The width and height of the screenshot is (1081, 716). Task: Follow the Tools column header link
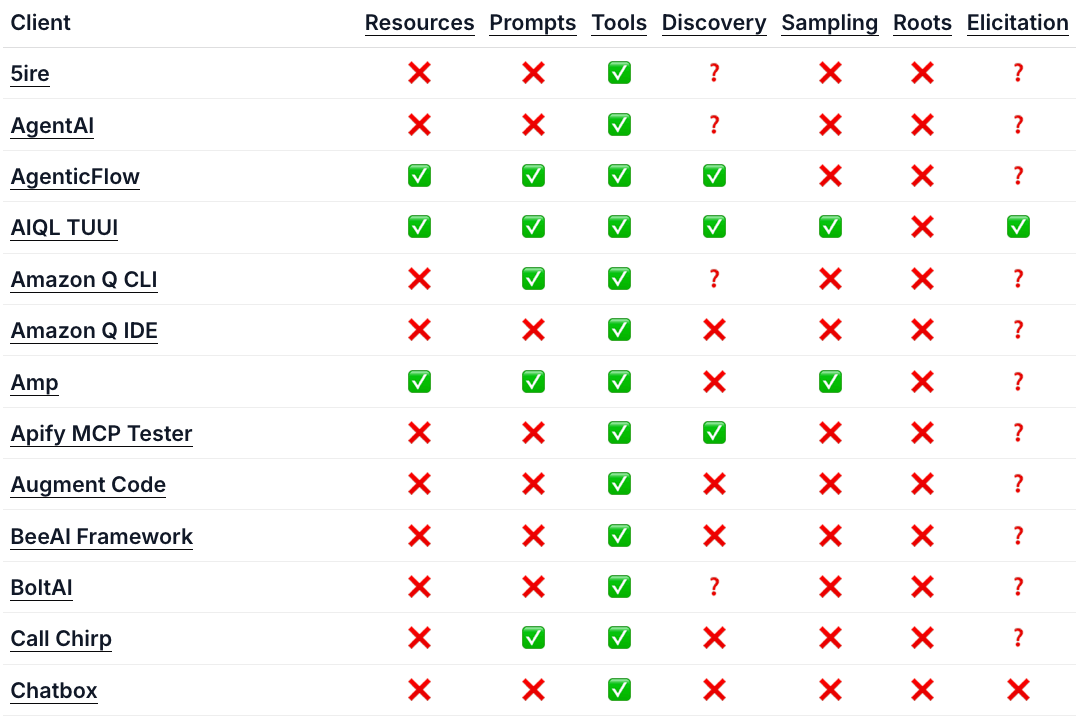click(x=619, y=23)
